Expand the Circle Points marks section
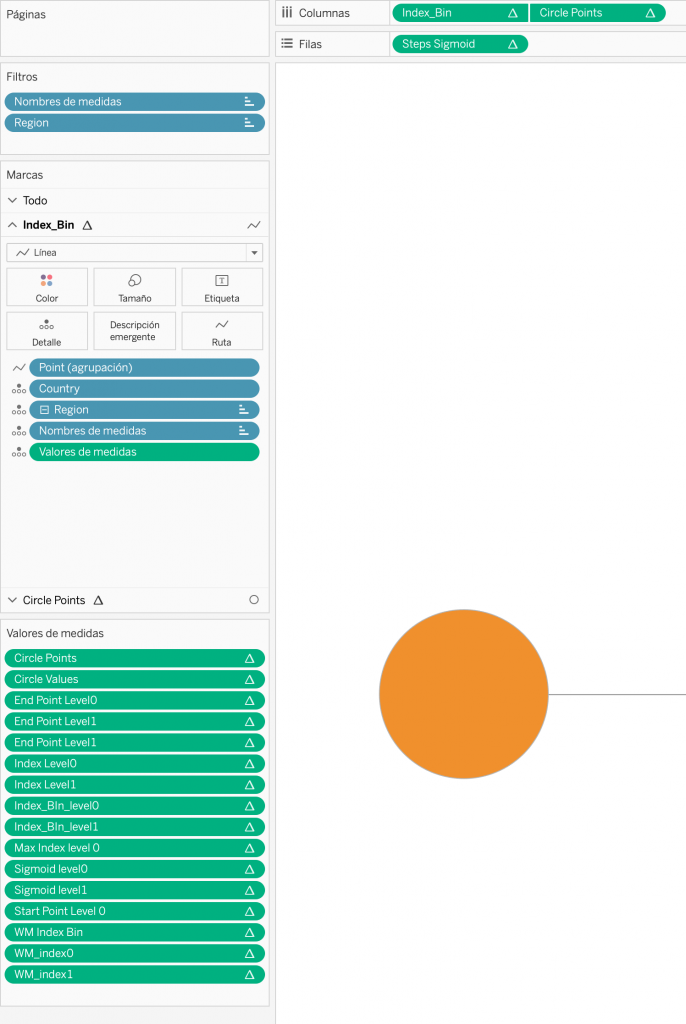Viewport: 686px width, 1024px height. 12,600
